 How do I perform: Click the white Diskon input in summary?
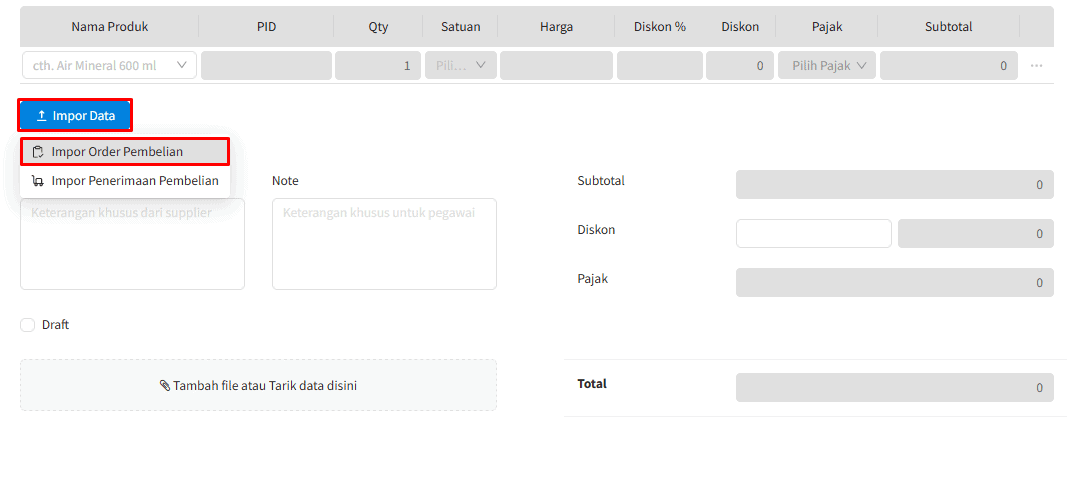tap(814, 234)
